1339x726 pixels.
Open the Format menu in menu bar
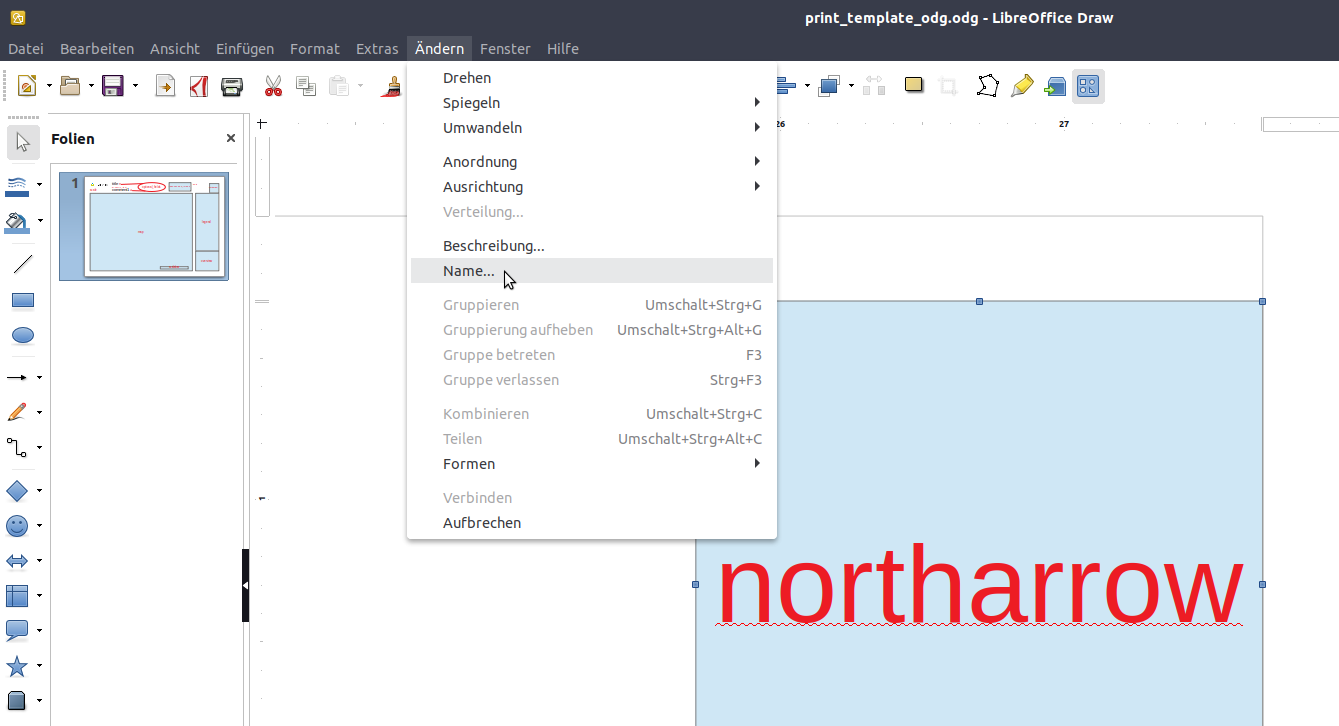(x=314, y=49)
